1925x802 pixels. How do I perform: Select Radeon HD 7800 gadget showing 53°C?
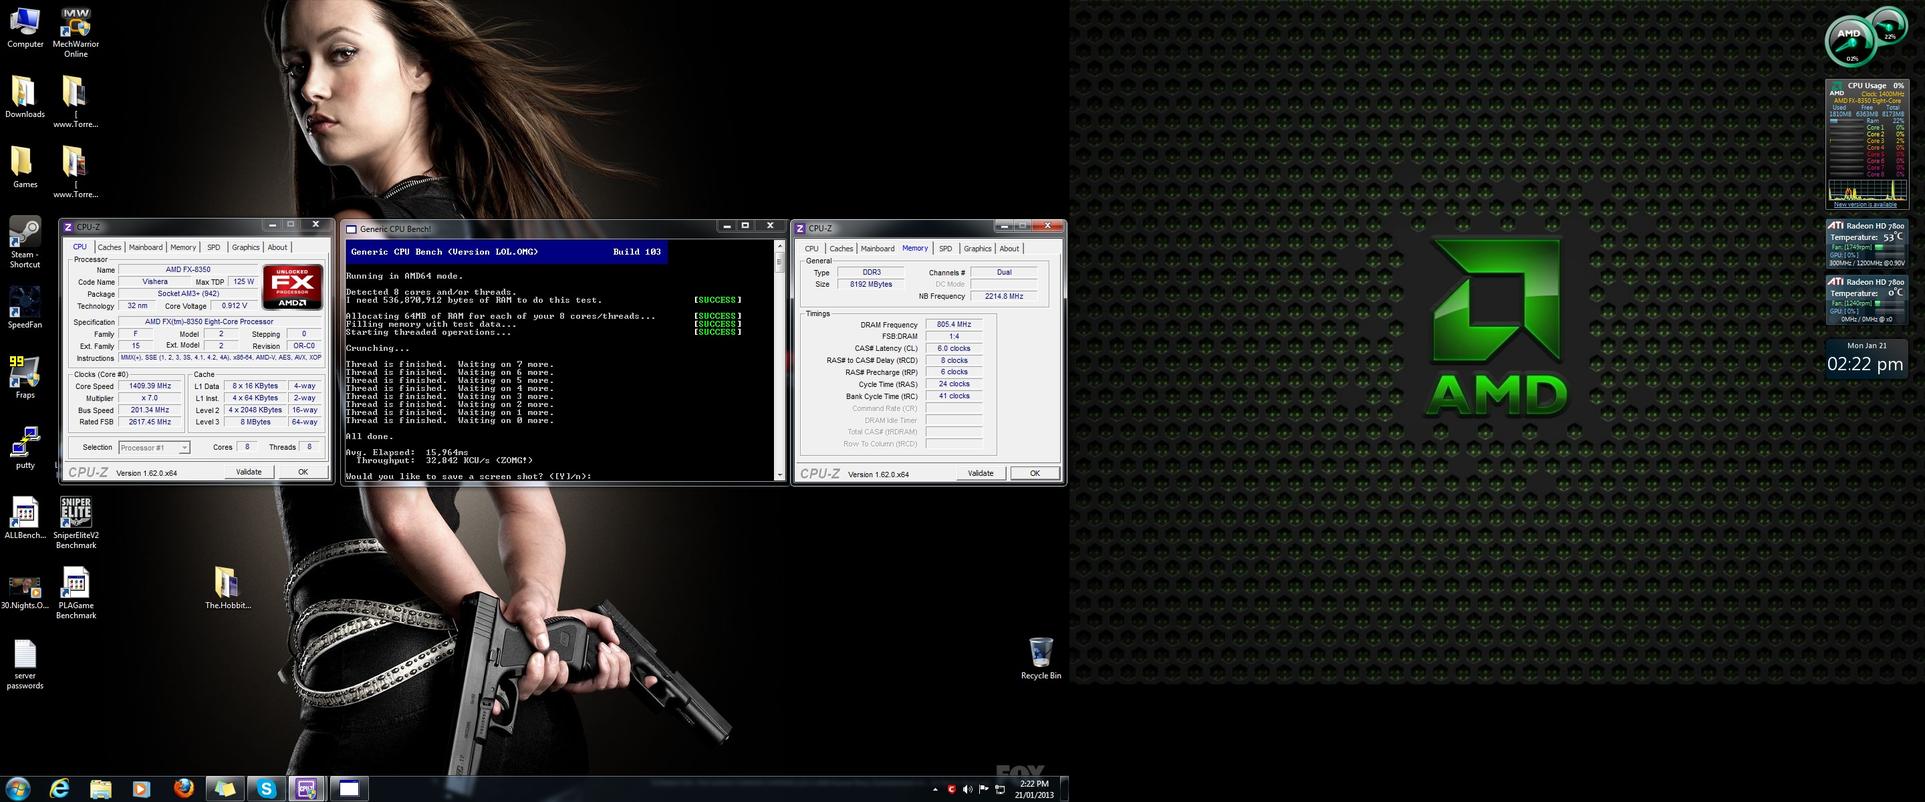click(x=1866, y=245)
